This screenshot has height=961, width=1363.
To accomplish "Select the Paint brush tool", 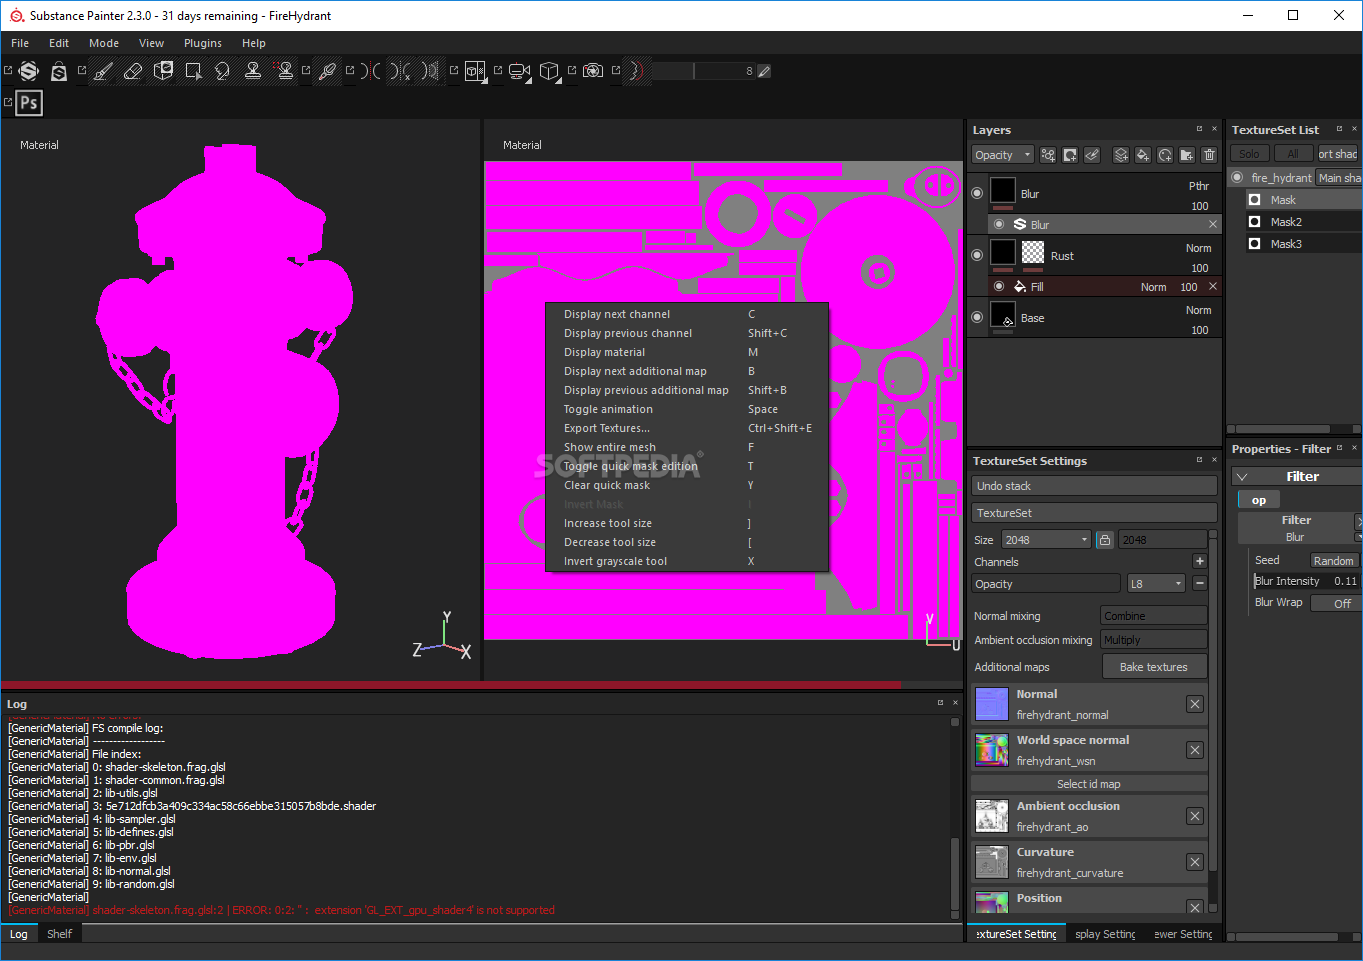I will pos(103,71).
